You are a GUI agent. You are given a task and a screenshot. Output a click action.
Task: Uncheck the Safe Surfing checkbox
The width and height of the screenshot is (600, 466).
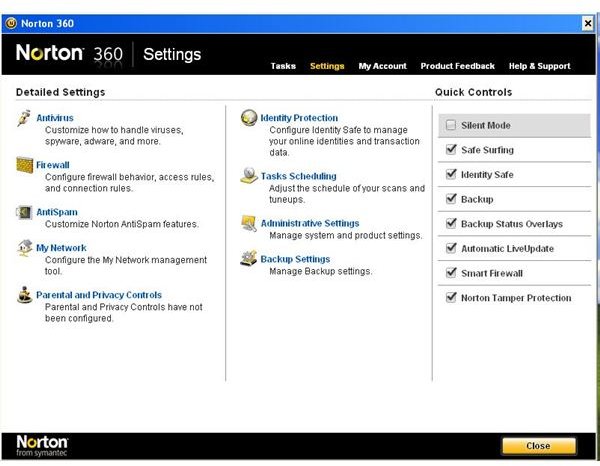click(451, 150)
